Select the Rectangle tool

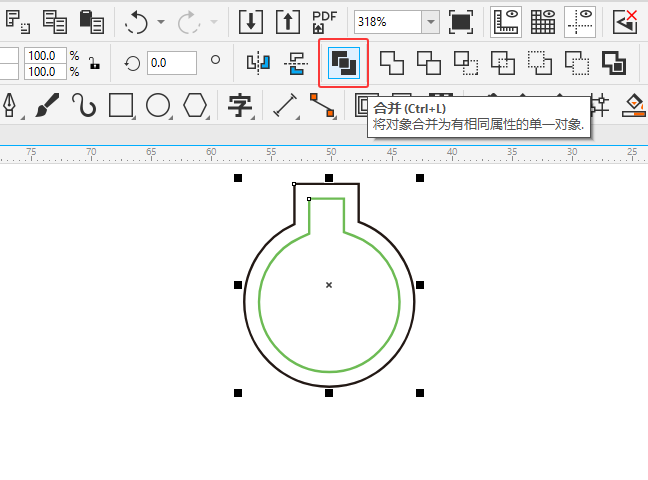(121, 105)
